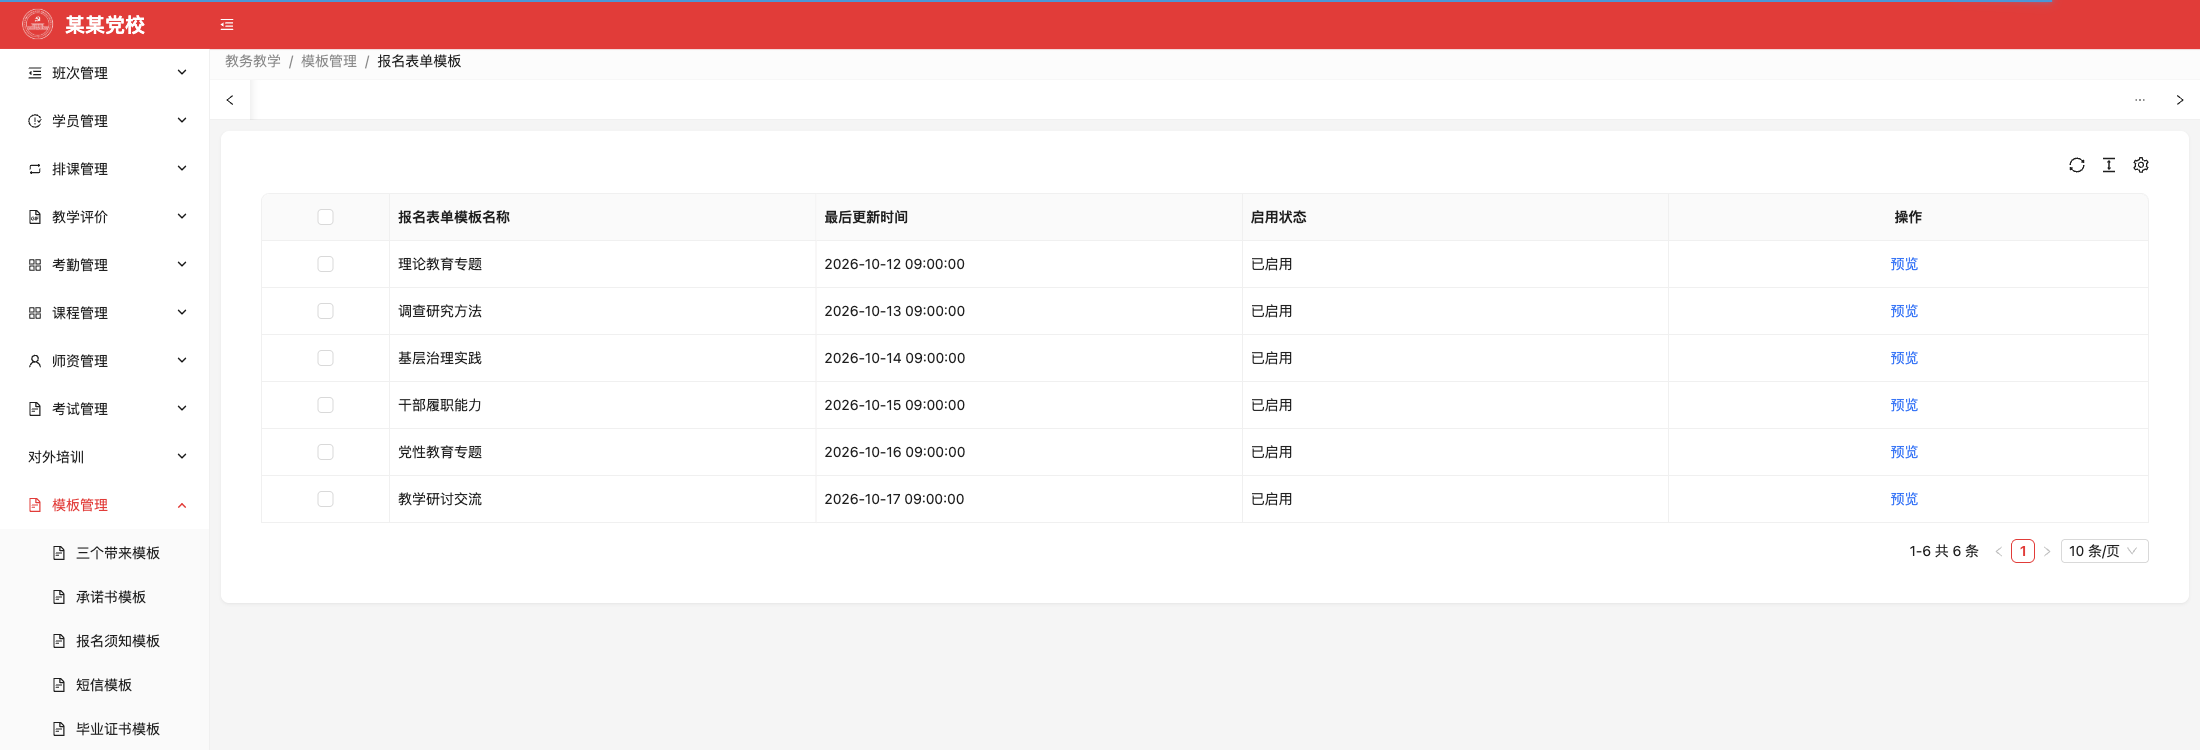The image size is (2200, 750).
Task: Expand 对外培训 with its chevron
Action: 182,456
